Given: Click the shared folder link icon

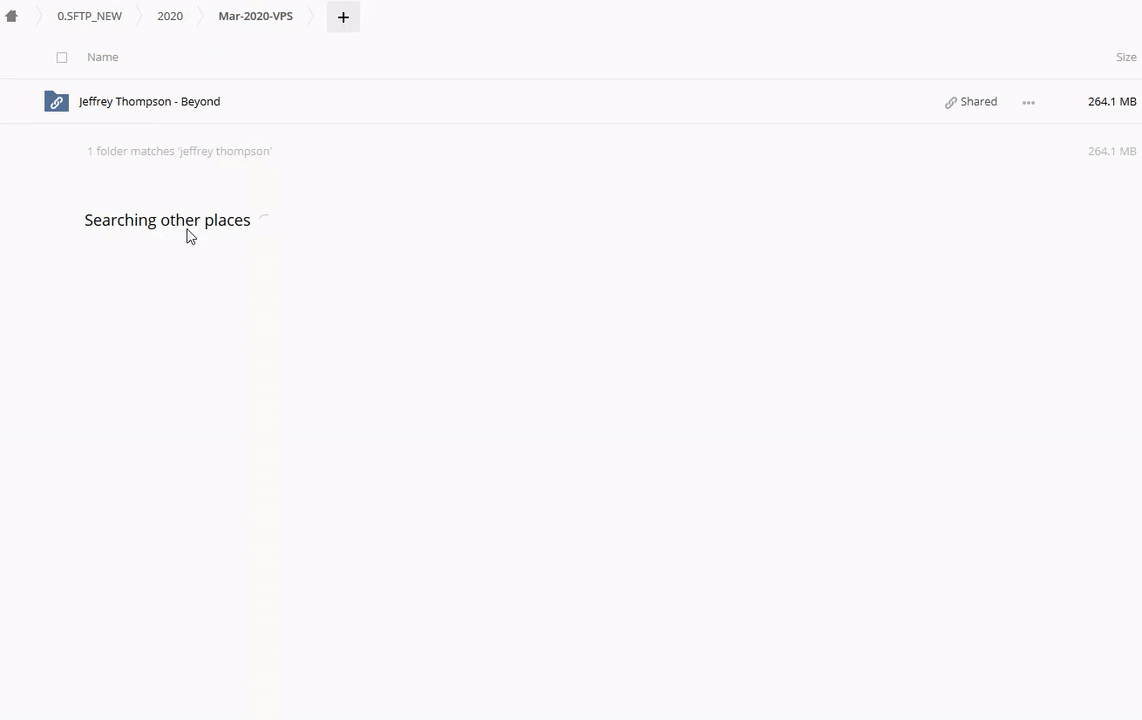Looking at the screenshot, I should (57, 102).
